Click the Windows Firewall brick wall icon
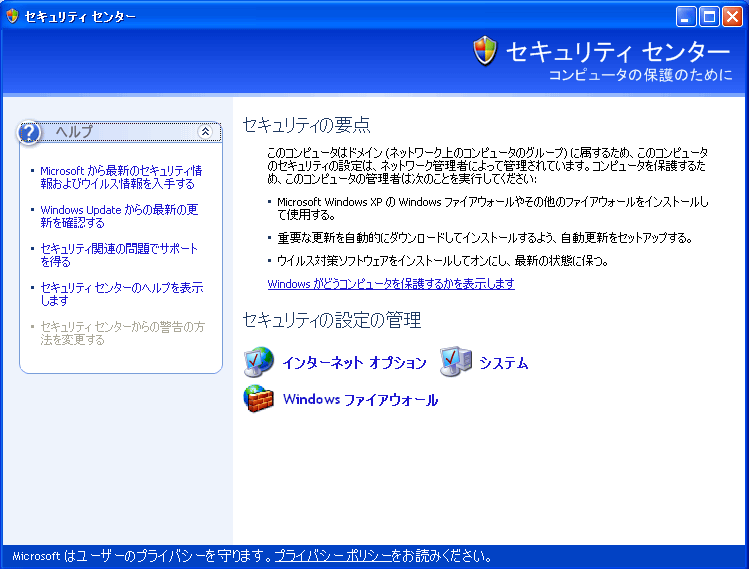This screenshot has height=569, width=749. [258, 399]
